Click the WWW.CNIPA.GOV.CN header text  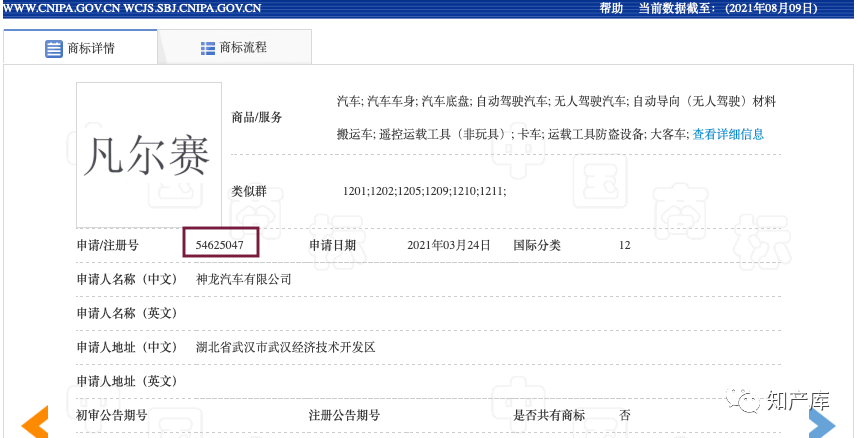64,8
